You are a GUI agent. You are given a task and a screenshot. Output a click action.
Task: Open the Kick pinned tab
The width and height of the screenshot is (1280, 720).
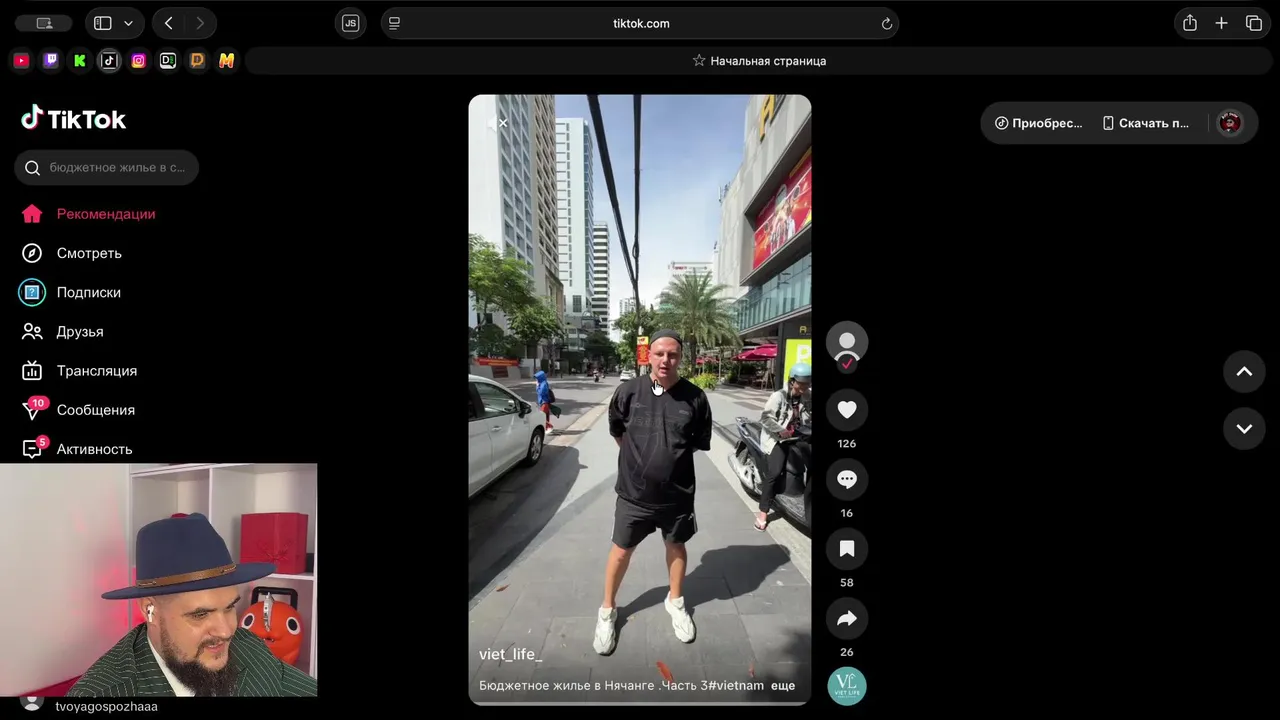coord(80,61)
